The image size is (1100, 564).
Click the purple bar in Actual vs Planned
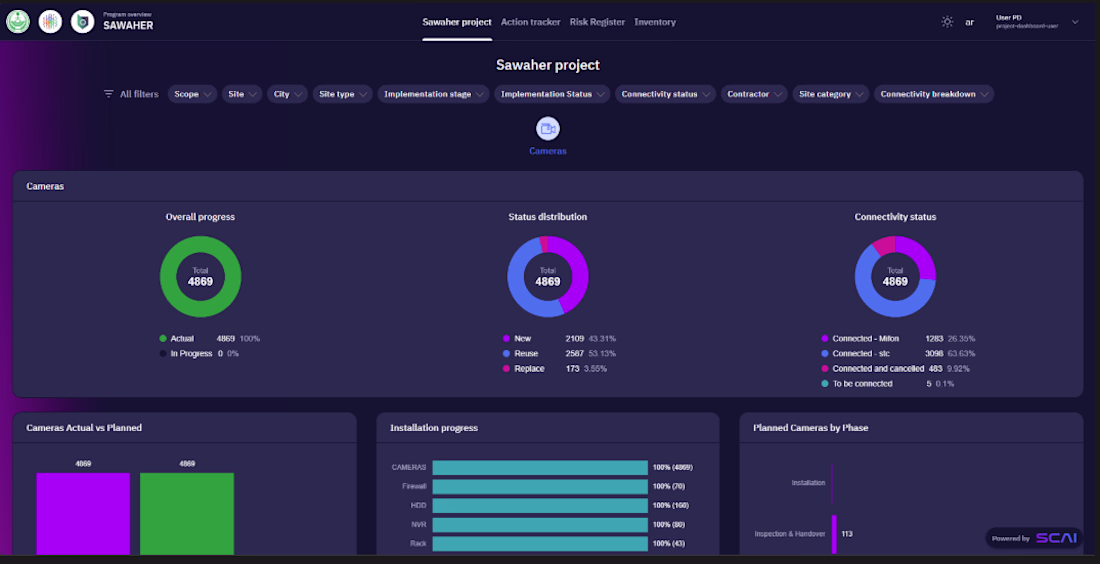(x=83, y=513)
